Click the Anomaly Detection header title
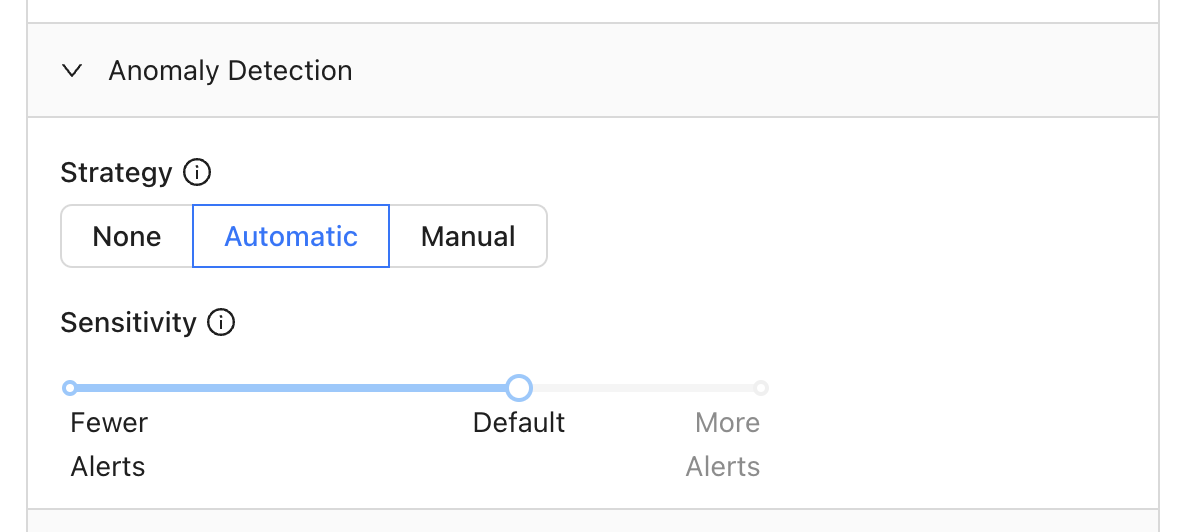This screenshot has width=1184, height=532. pos(230,71)
